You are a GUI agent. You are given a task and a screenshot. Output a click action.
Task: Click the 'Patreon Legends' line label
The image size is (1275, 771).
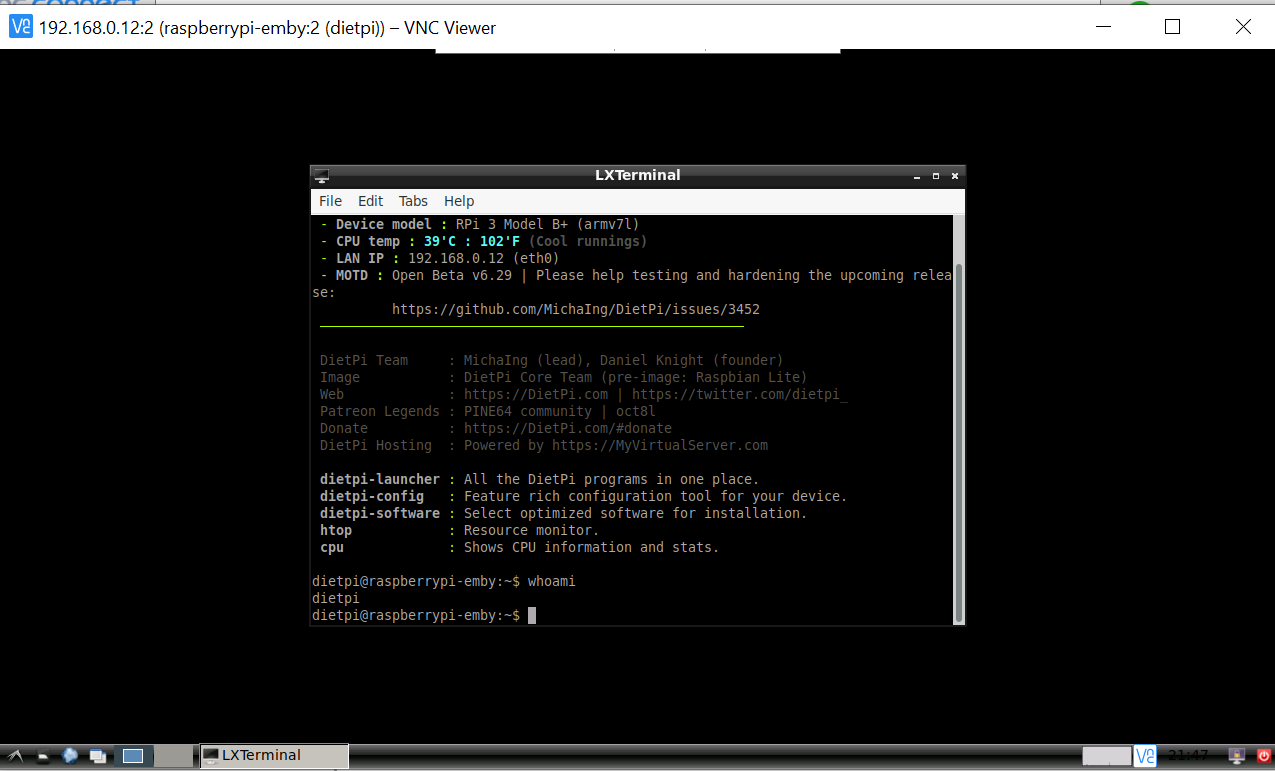[380, 411]
